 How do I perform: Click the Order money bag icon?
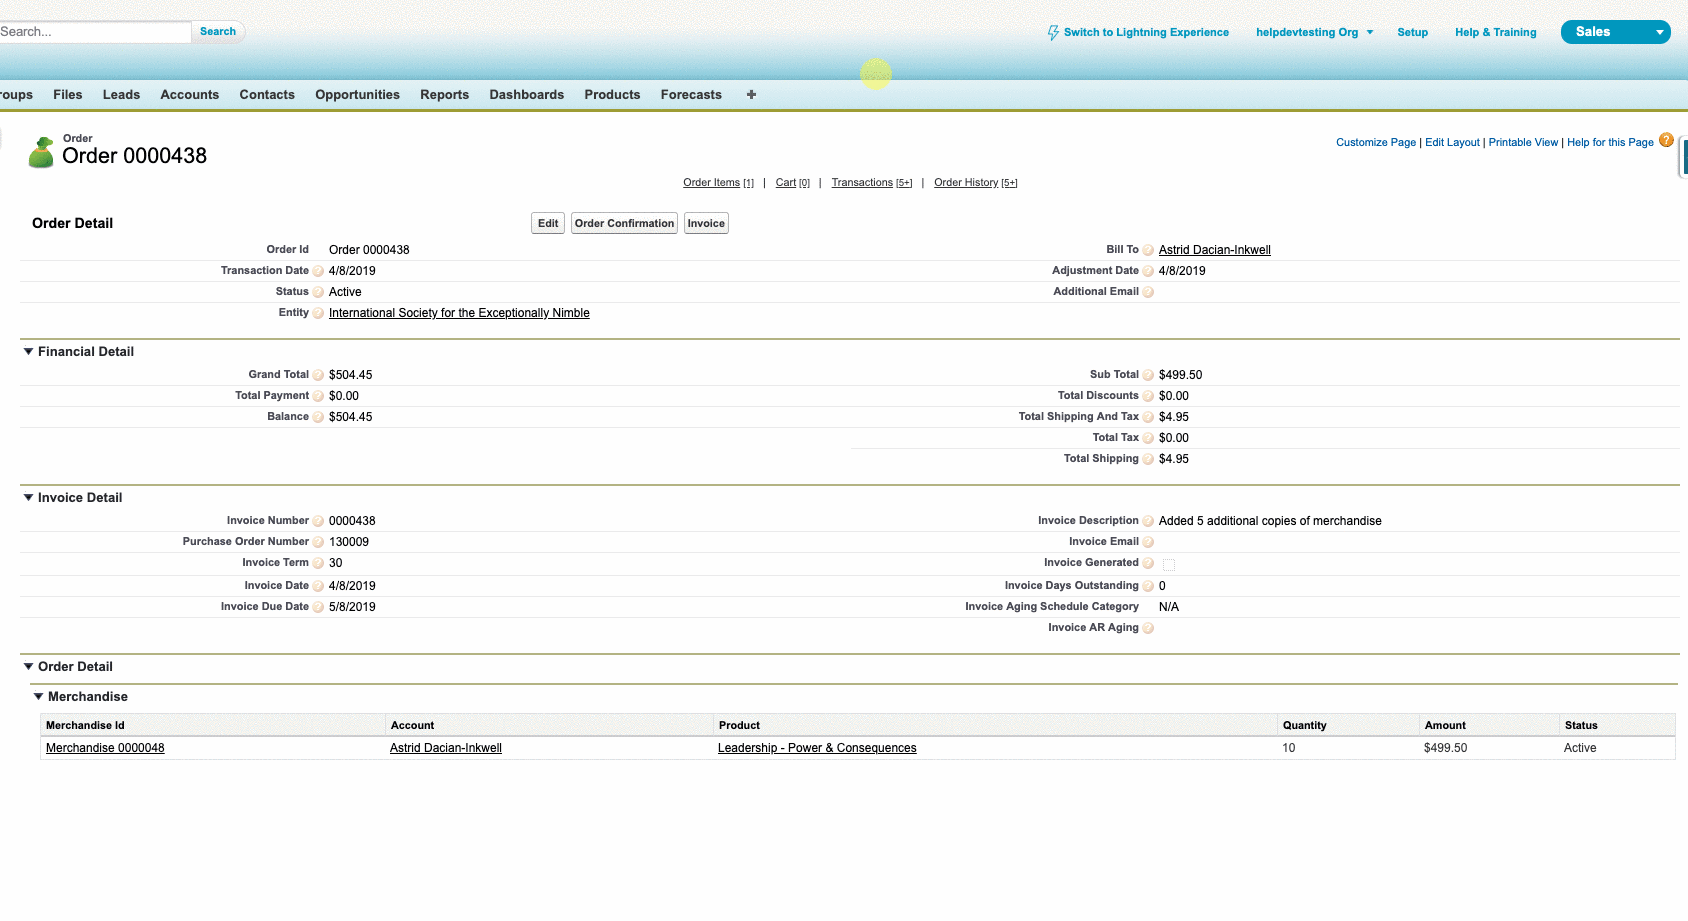click(x=41, y=153)
